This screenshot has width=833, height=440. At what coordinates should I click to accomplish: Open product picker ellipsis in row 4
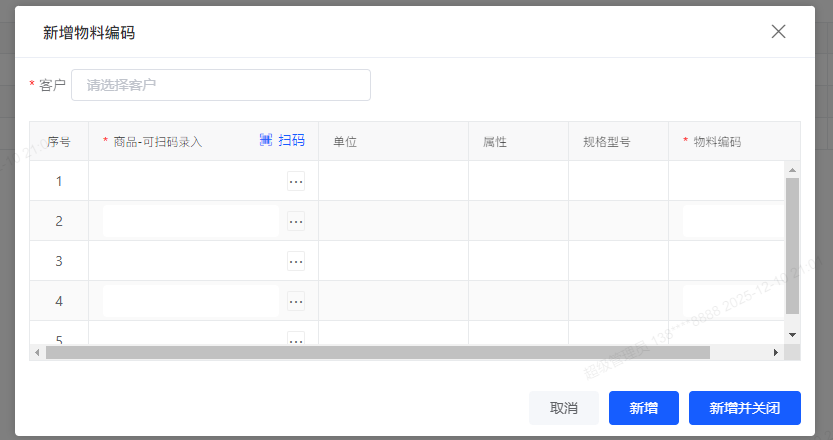[296, 301]
